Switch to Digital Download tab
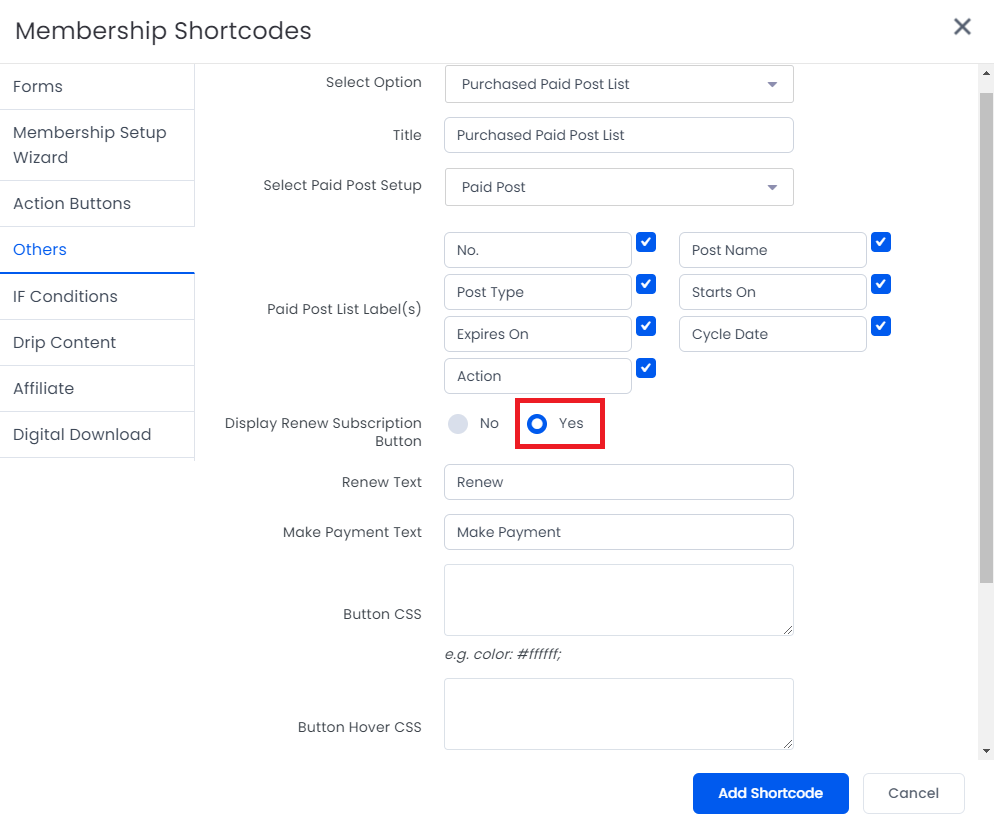Image resolution: width=994 pixels, height=825 pixels. (x=97, y=434)
